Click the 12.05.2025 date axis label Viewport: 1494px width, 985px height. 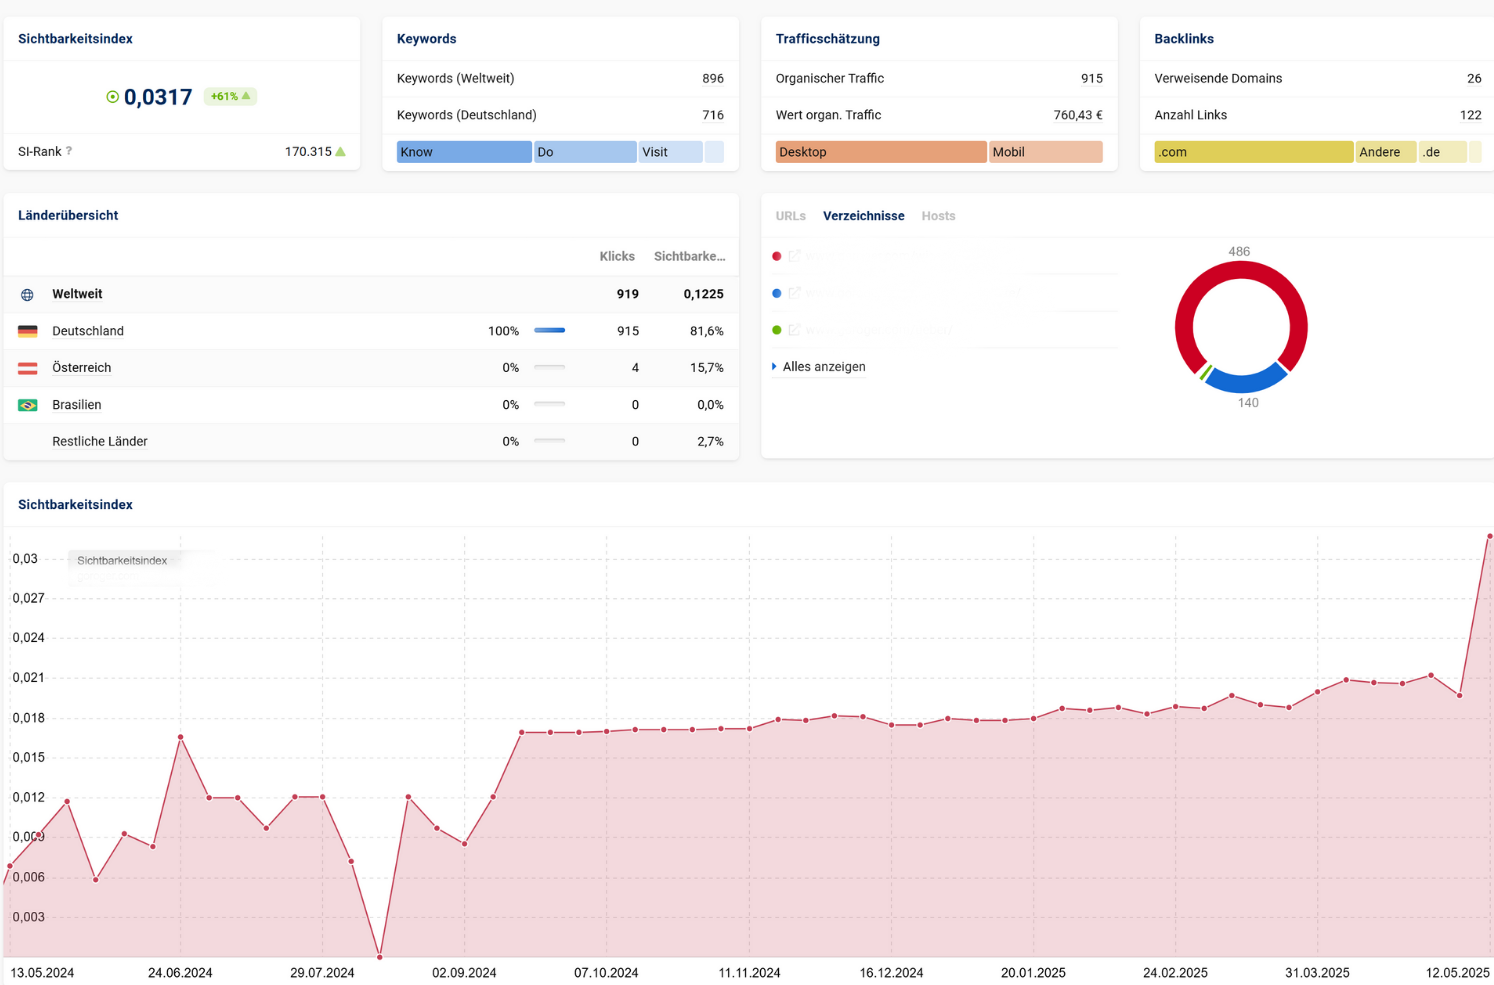coord(1458,972)
